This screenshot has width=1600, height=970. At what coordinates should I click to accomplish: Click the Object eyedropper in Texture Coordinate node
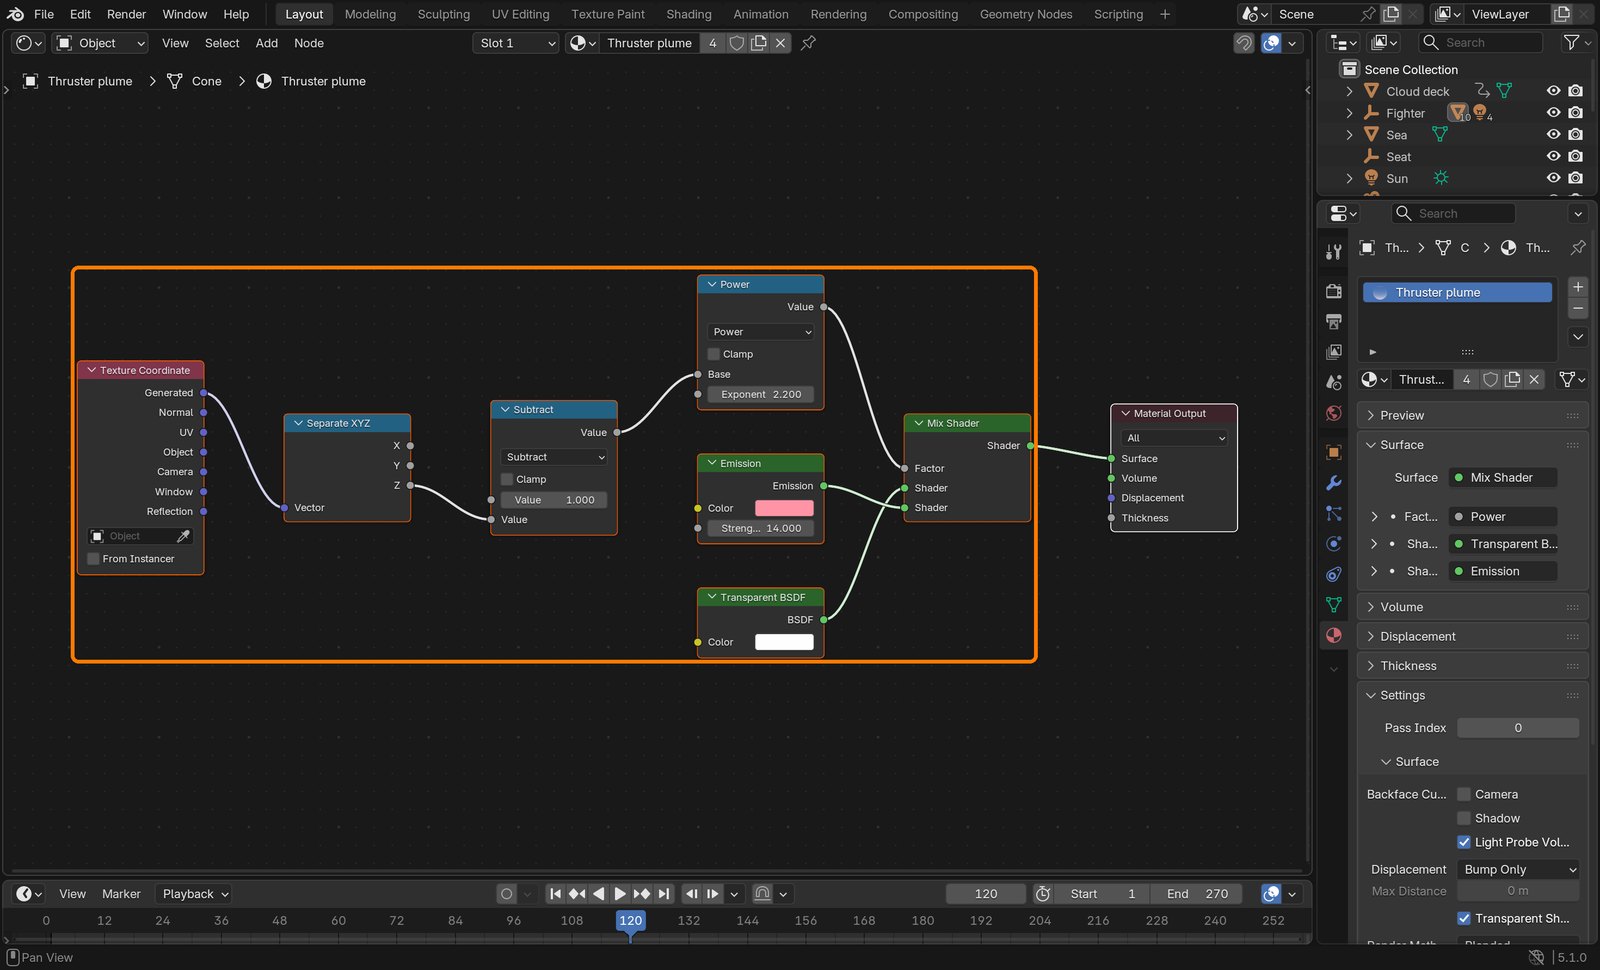pos(183,536)
